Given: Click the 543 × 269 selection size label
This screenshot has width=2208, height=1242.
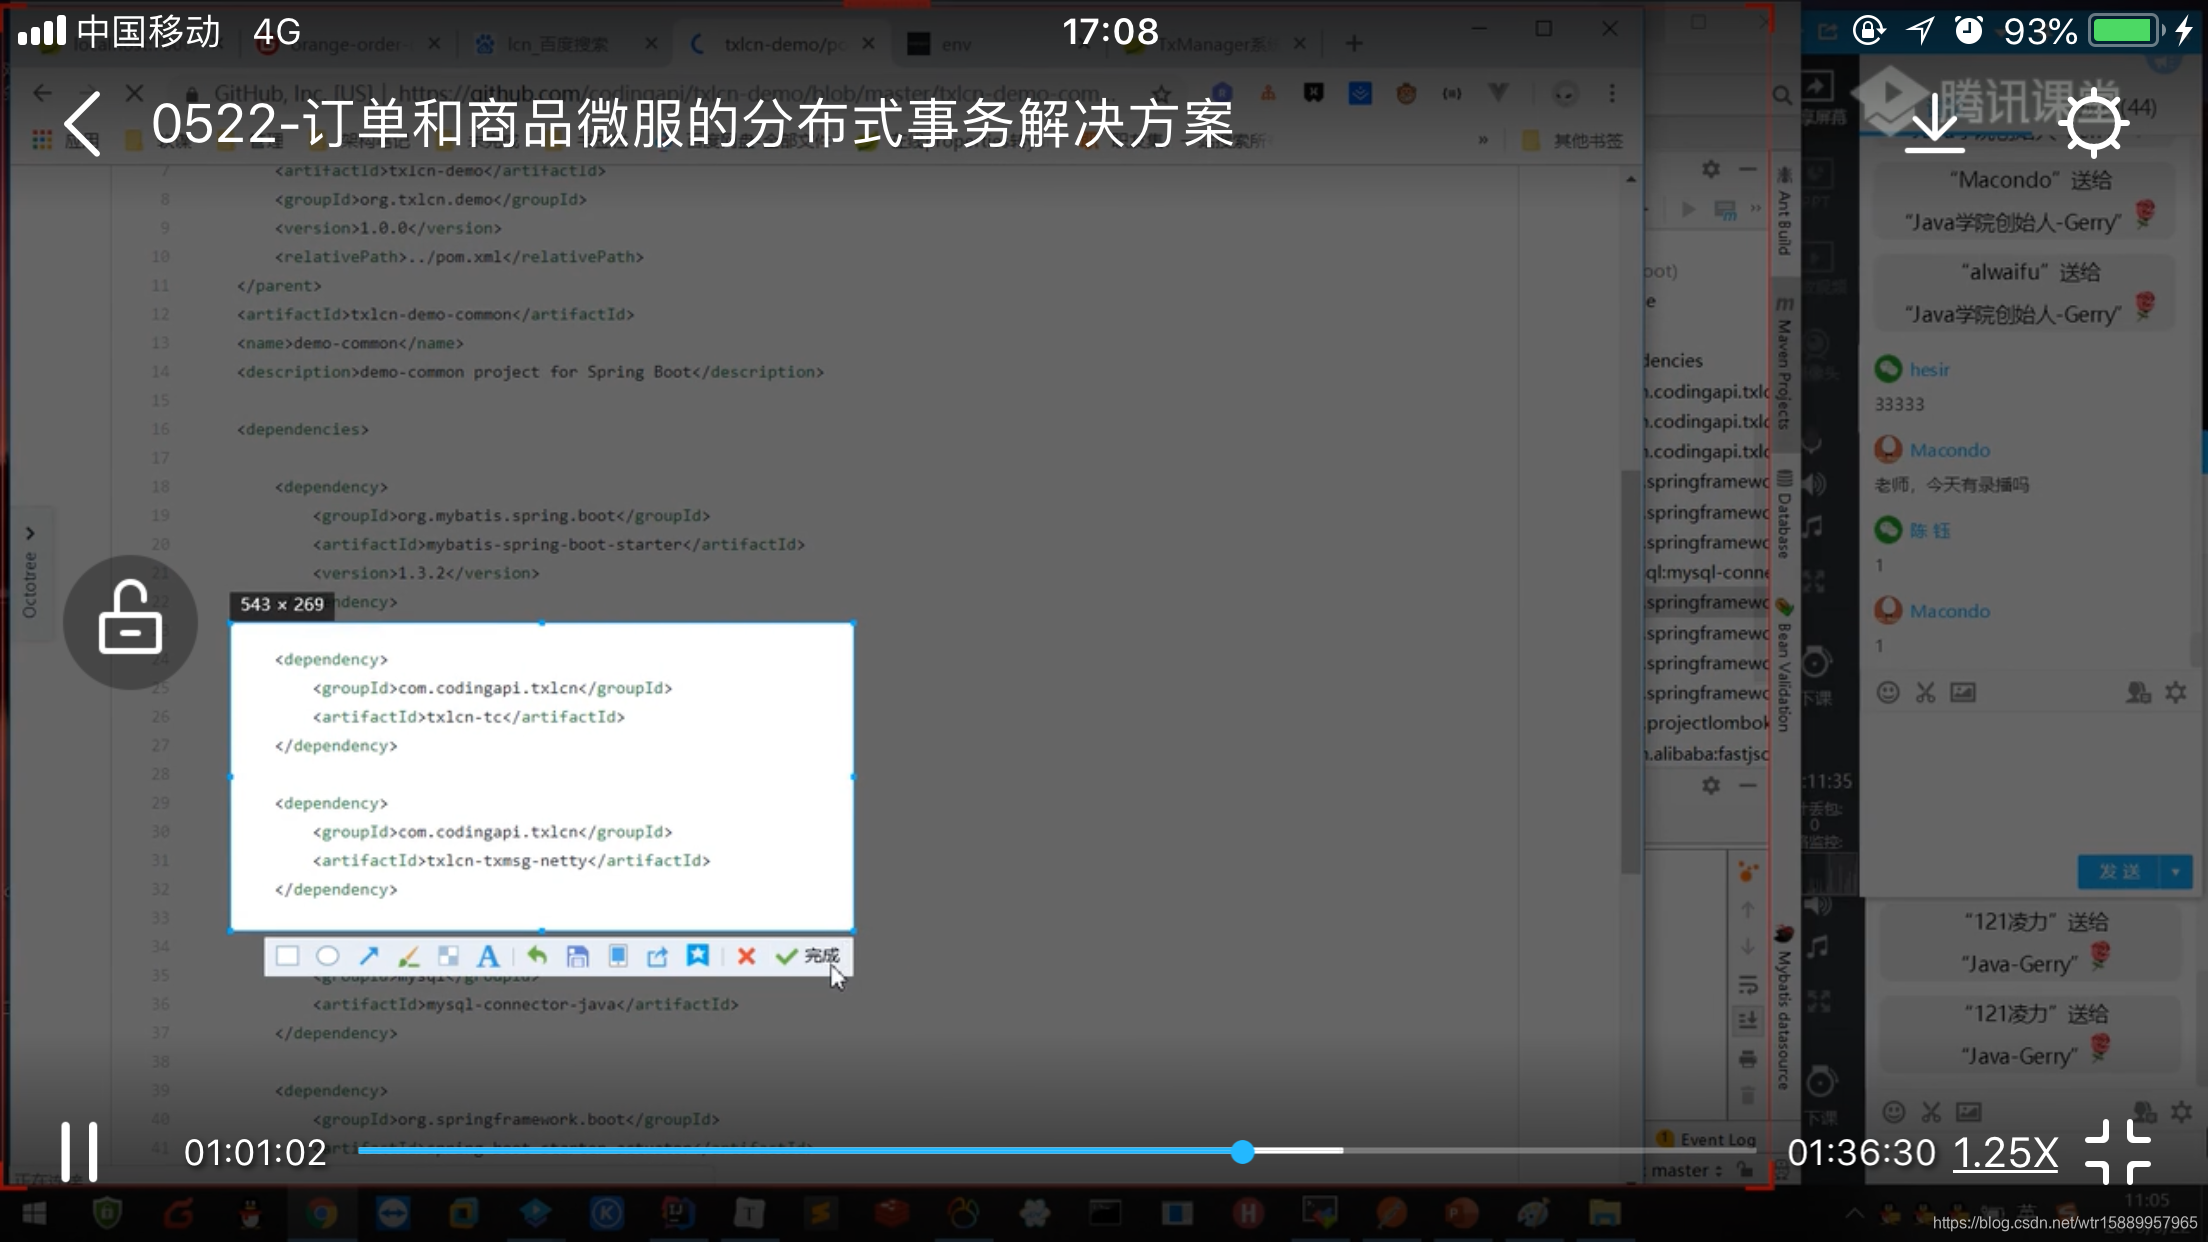Looking at the screenshot, I should [x=281, y=604].
